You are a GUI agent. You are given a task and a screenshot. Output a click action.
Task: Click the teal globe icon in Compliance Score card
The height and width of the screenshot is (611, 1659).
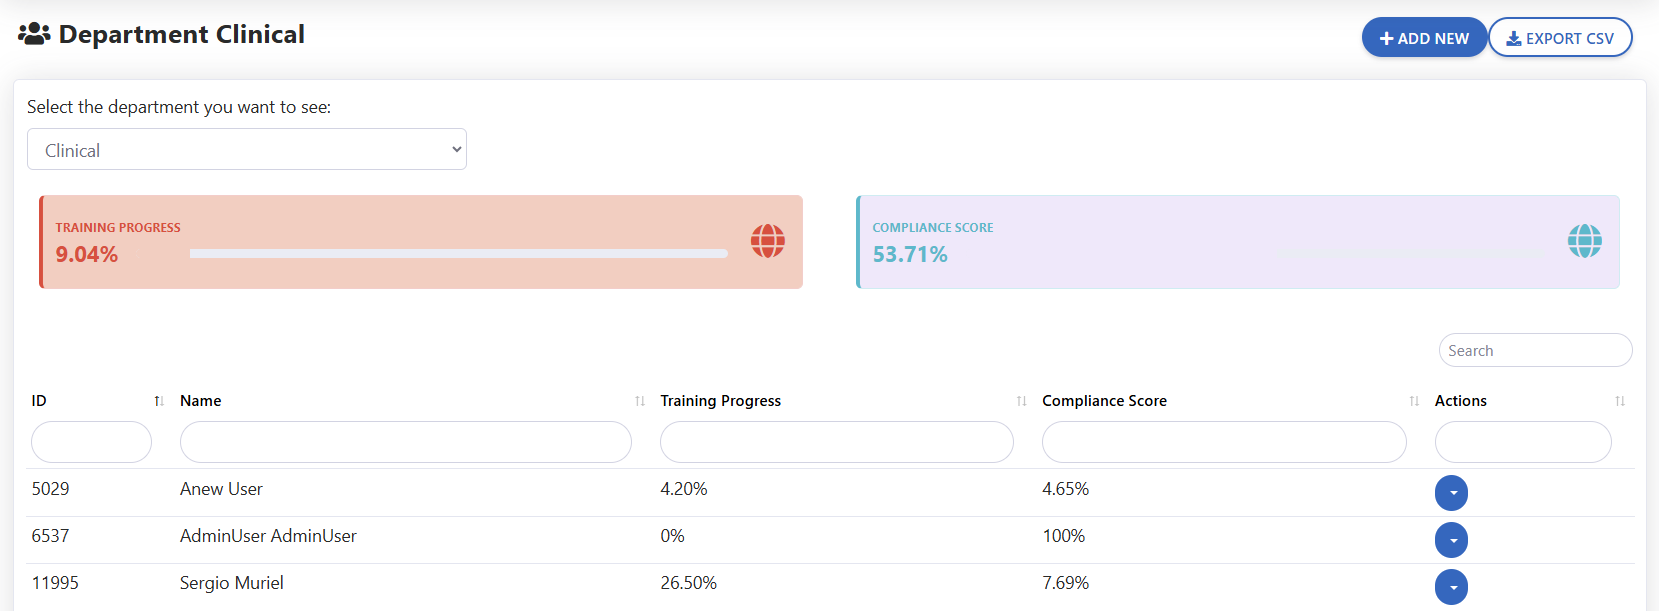click(1584, 241)
